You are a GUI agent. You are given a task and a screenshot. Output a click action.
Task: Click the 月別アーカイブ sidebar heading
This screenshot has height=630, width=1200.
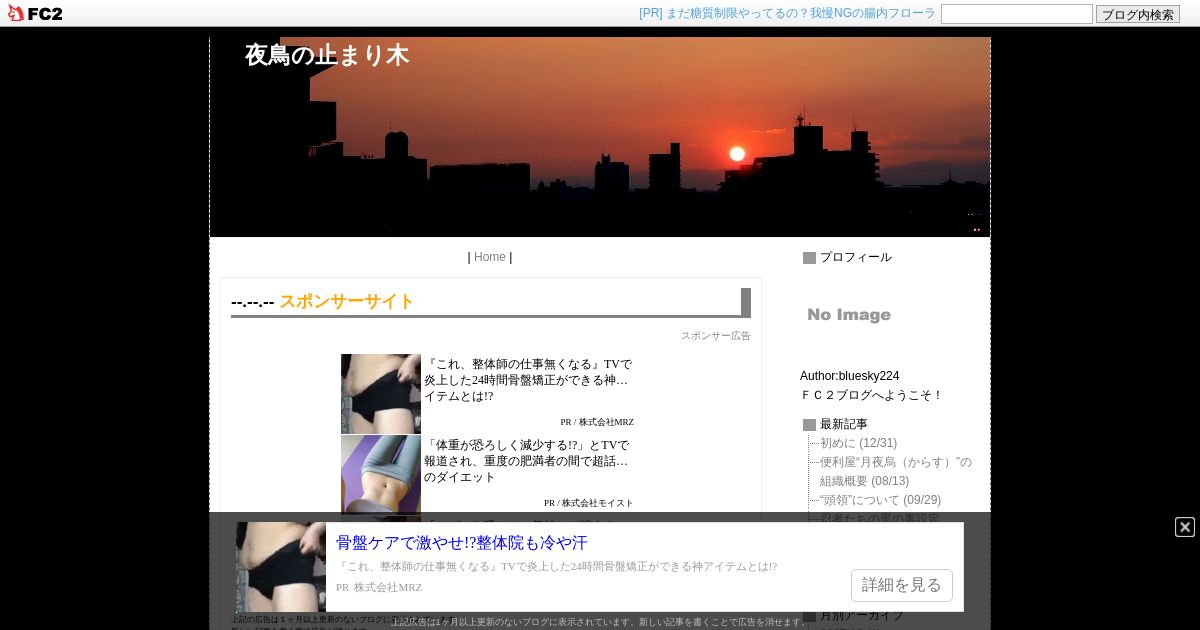(x=862, y=615)
